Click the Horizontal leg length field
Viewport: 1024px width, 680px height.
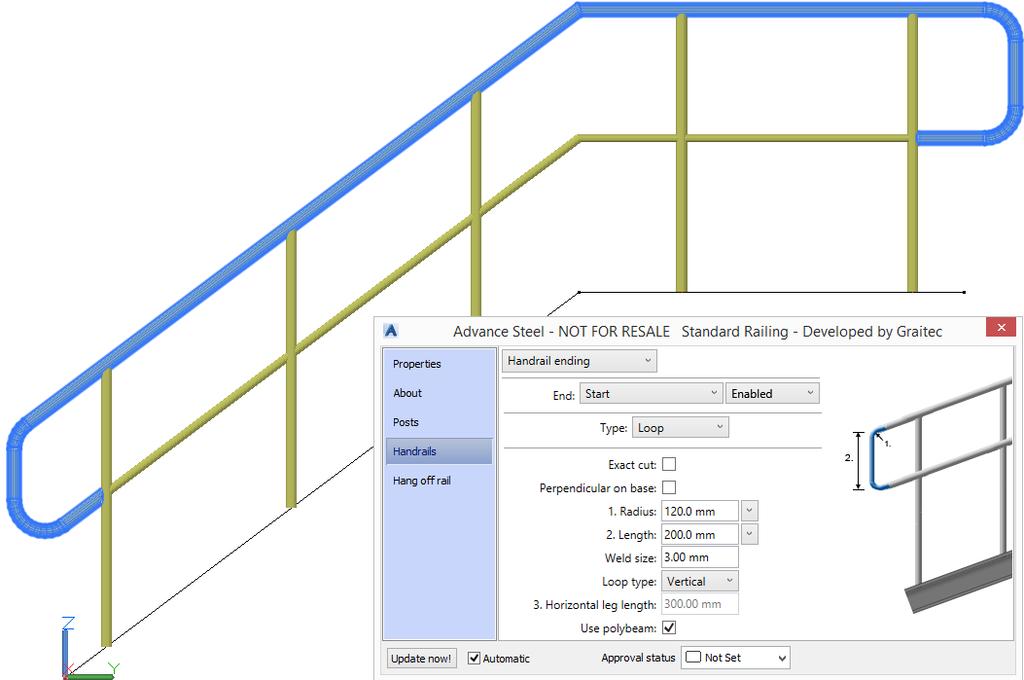700,604
